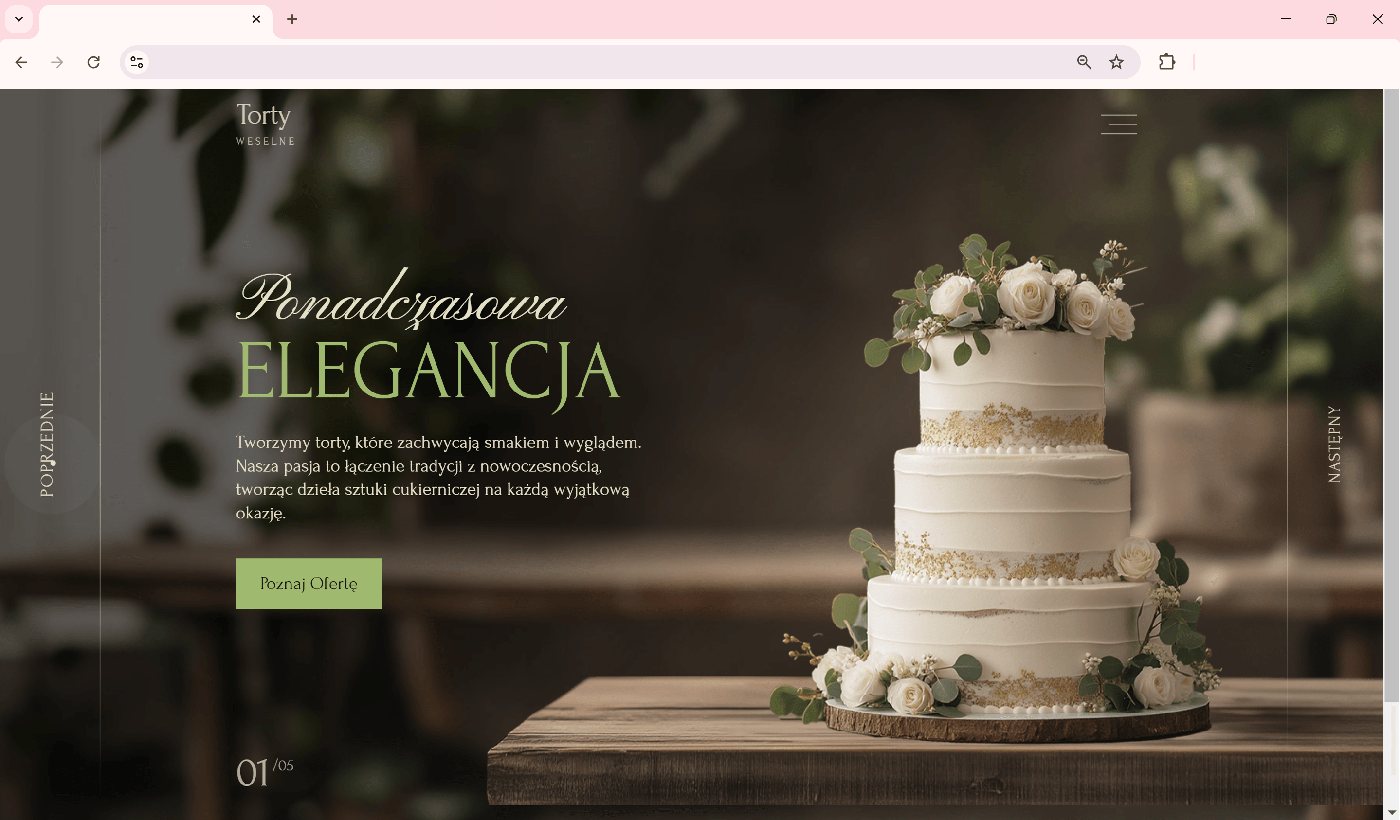
Task: Expand the tab search dropdown arrow
Action: [x=18, y=19]
